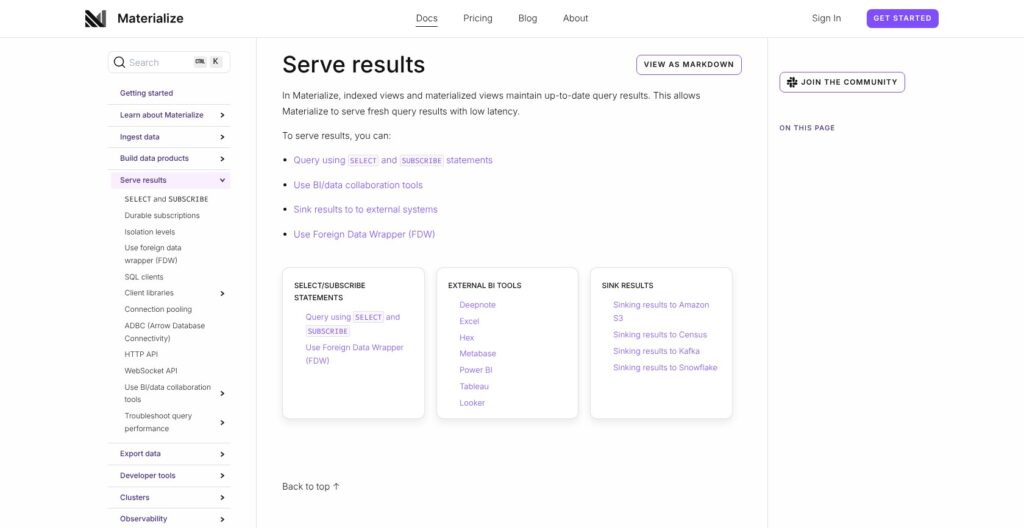Open Getting started in sidebar
The width and height of the screenshot is (1024, 528).
pos(146,93)
